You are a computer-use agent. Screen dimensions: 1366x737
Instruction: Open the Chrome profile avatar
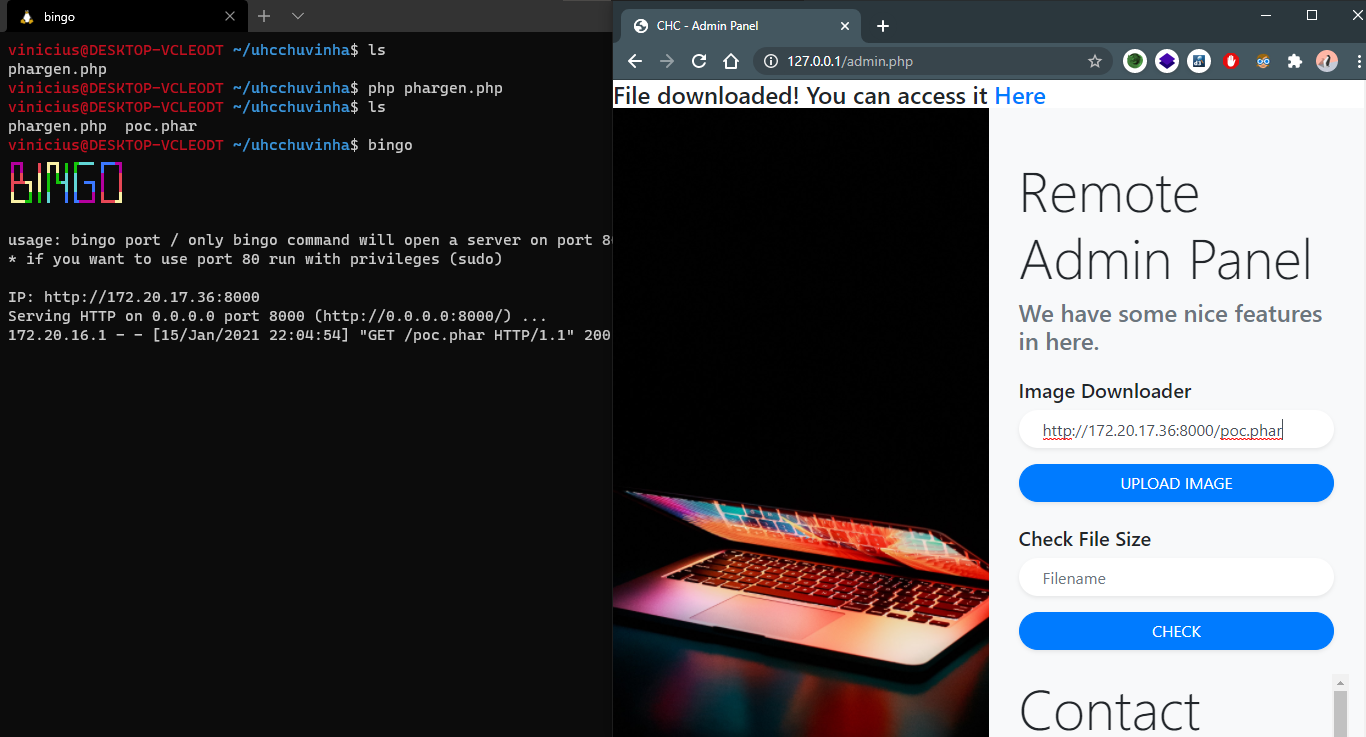1327,61
